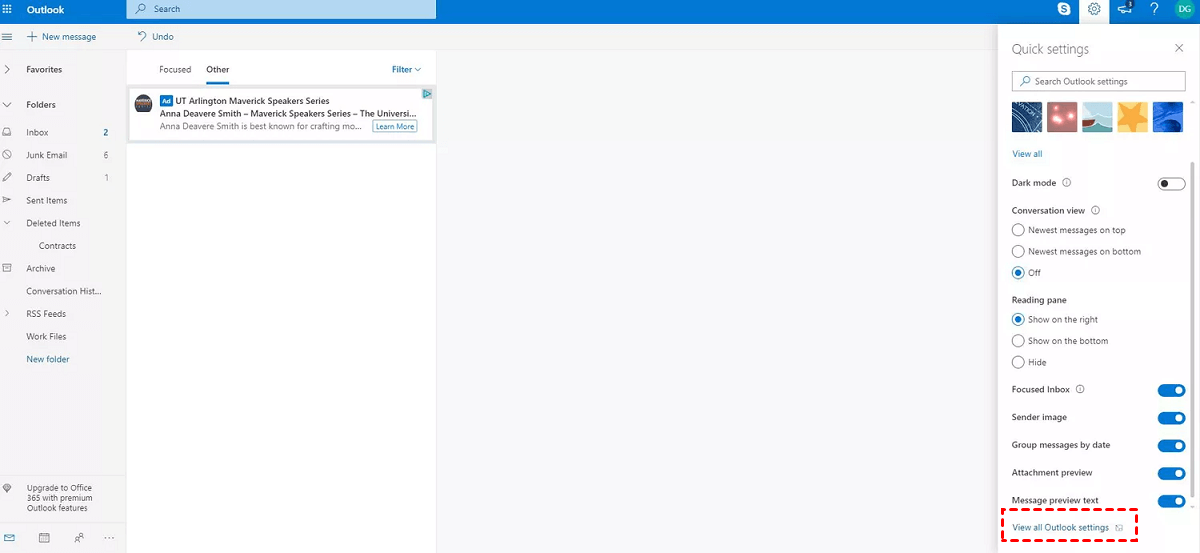This screenshot has height=553, width=1200.
Task: Open the What's new megaphone icon
Action: [x=1126, y=9]
